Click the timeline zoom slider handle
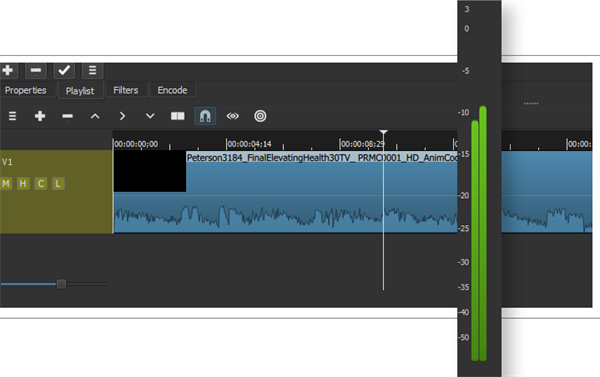 click(61, 284)
